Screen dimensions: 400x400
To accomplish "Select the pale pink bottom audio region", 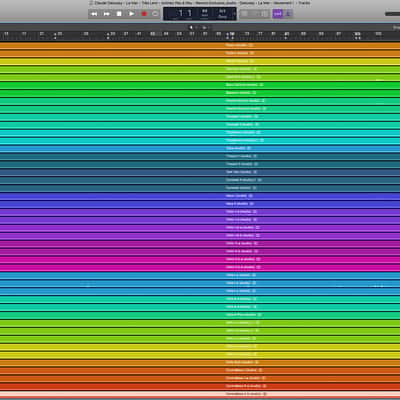I will [200, 394].
